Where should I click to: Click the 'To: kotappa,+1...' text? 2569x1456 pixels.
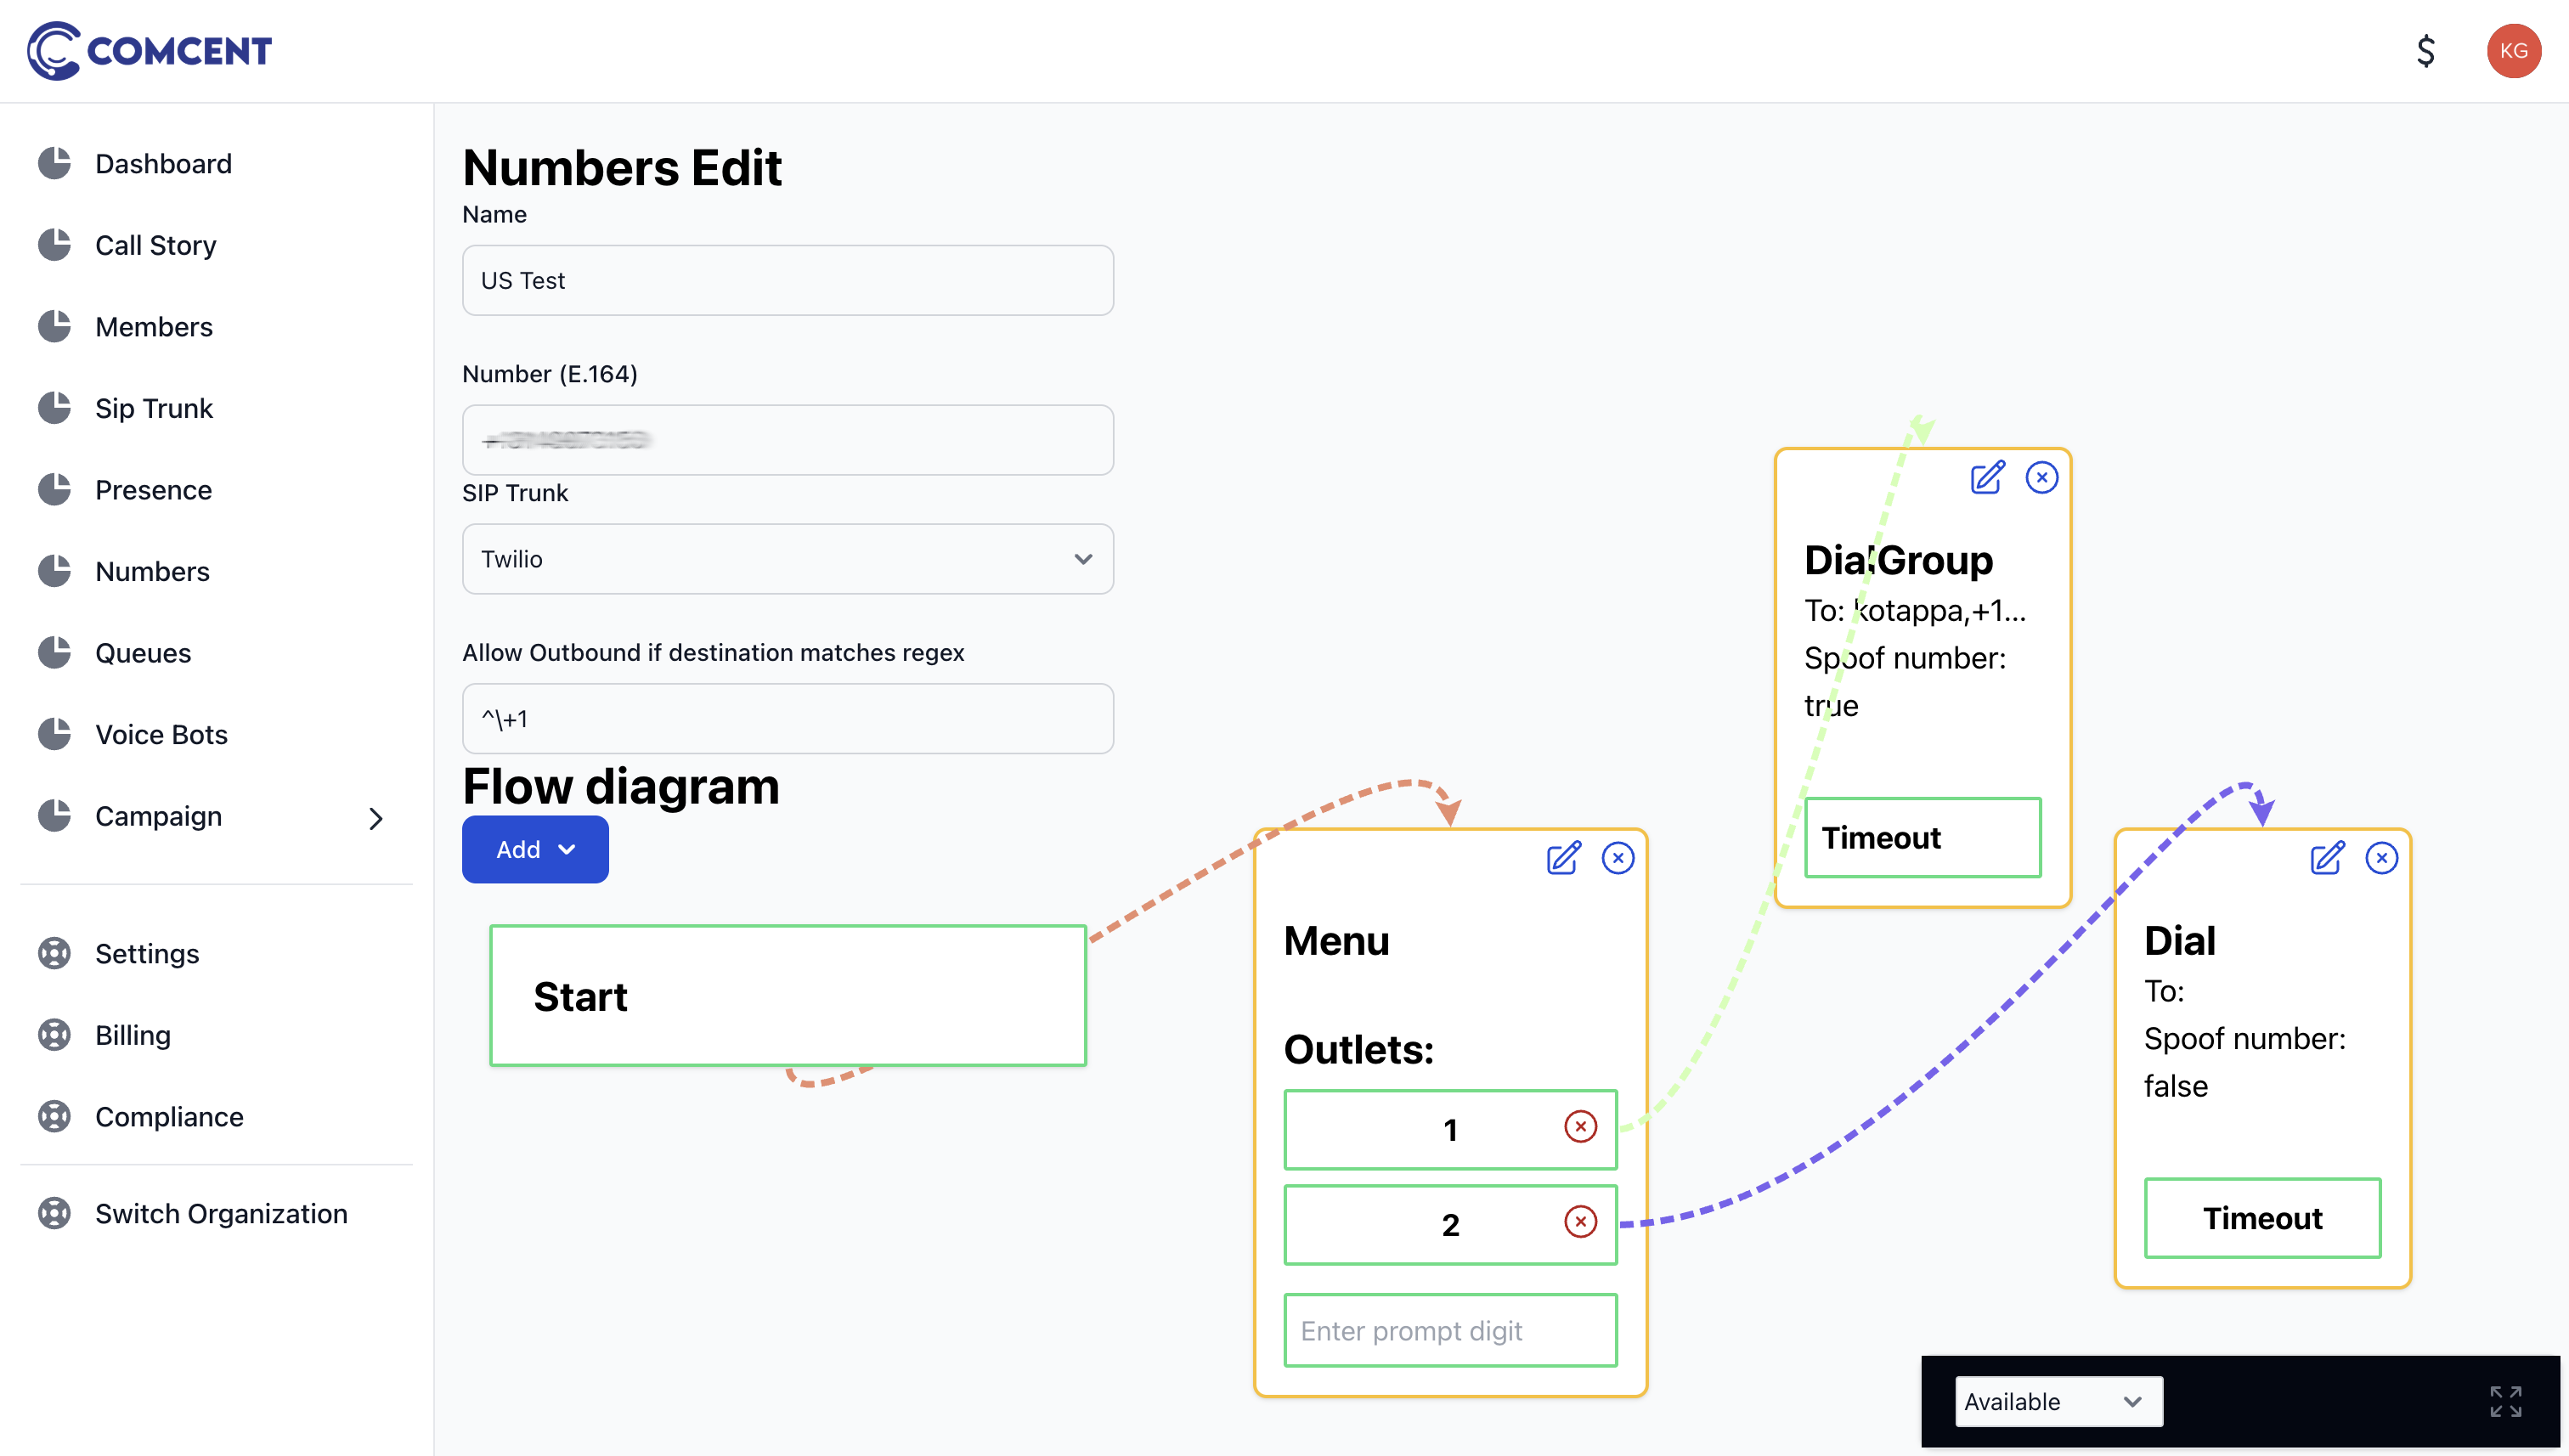[x=1915, y=610]
